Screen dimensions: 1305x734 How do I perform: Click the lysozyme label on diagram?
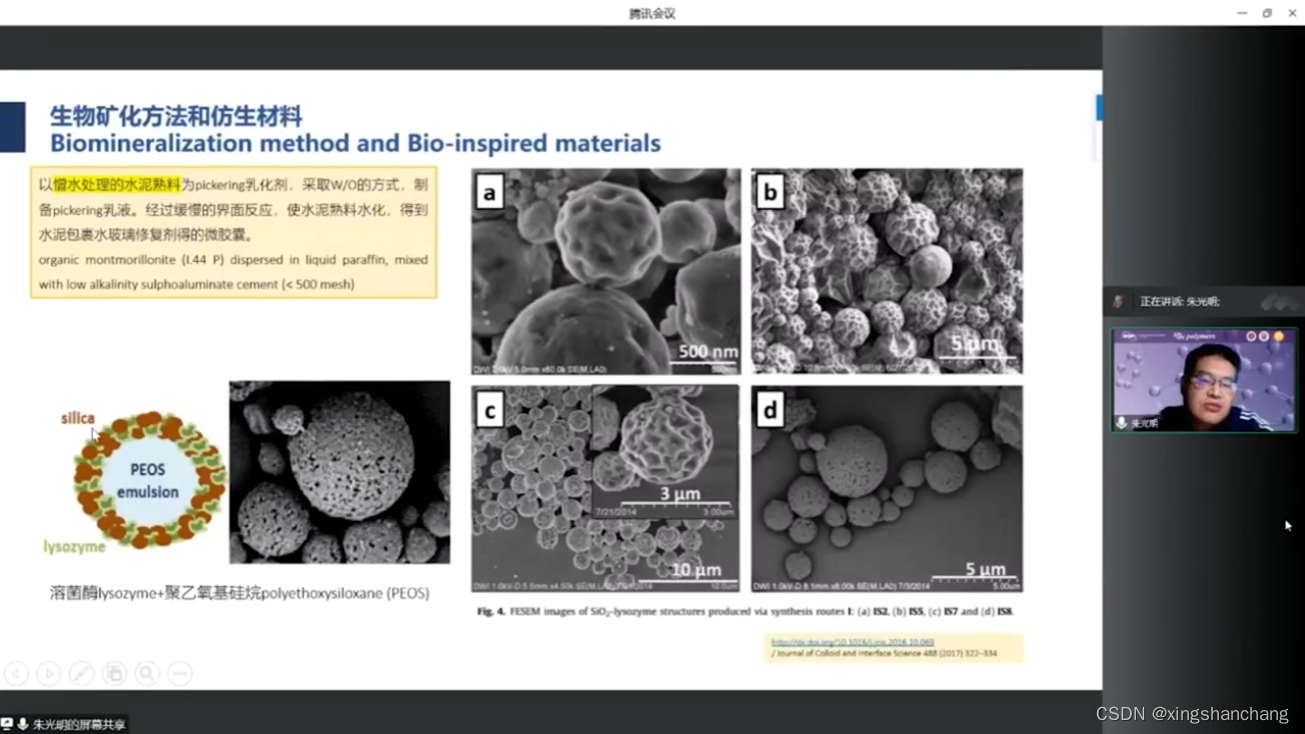pos(74,547)
